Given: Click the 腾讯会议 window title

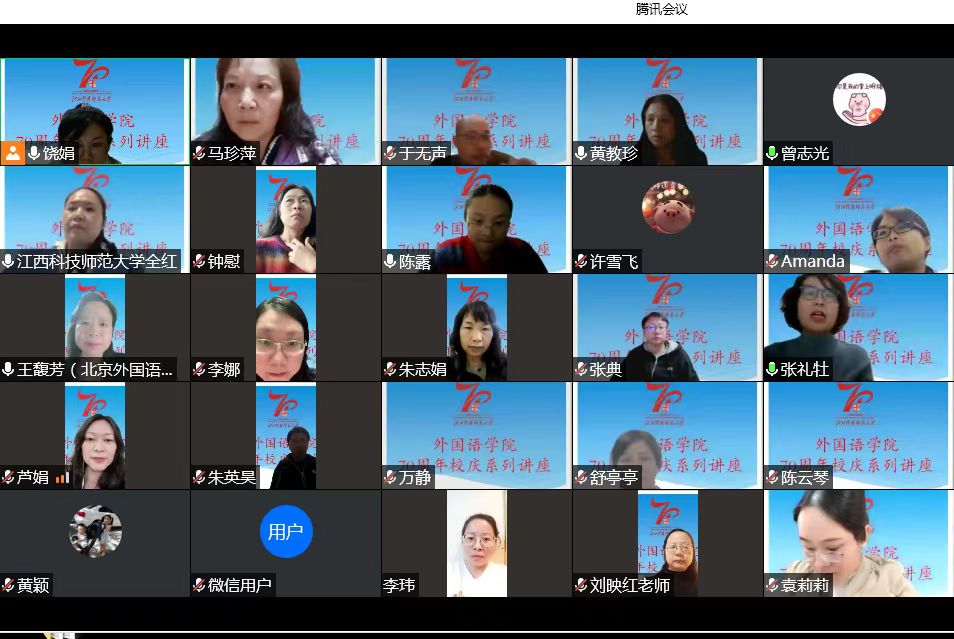Looking at the screenshot, I should click(x=662, y=9).
